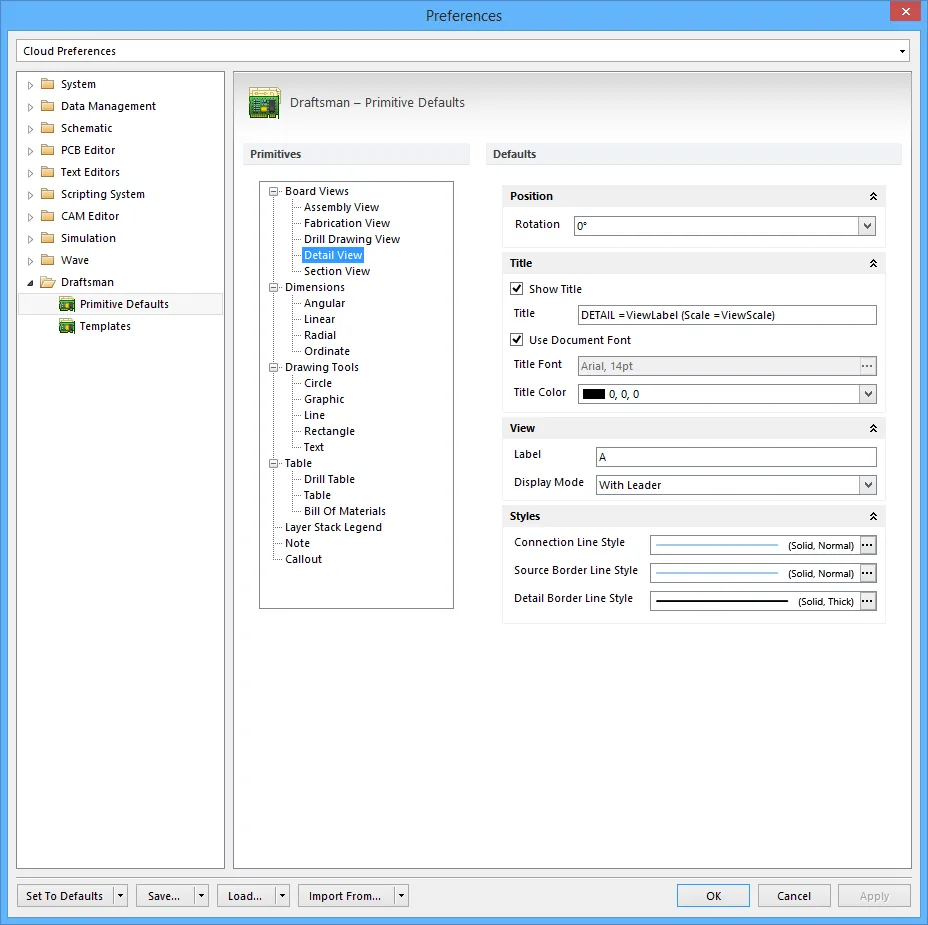This screenshot has height=925, width=928.
Task: Open Import From dropdown arrow
Action: tap(401, 896)
